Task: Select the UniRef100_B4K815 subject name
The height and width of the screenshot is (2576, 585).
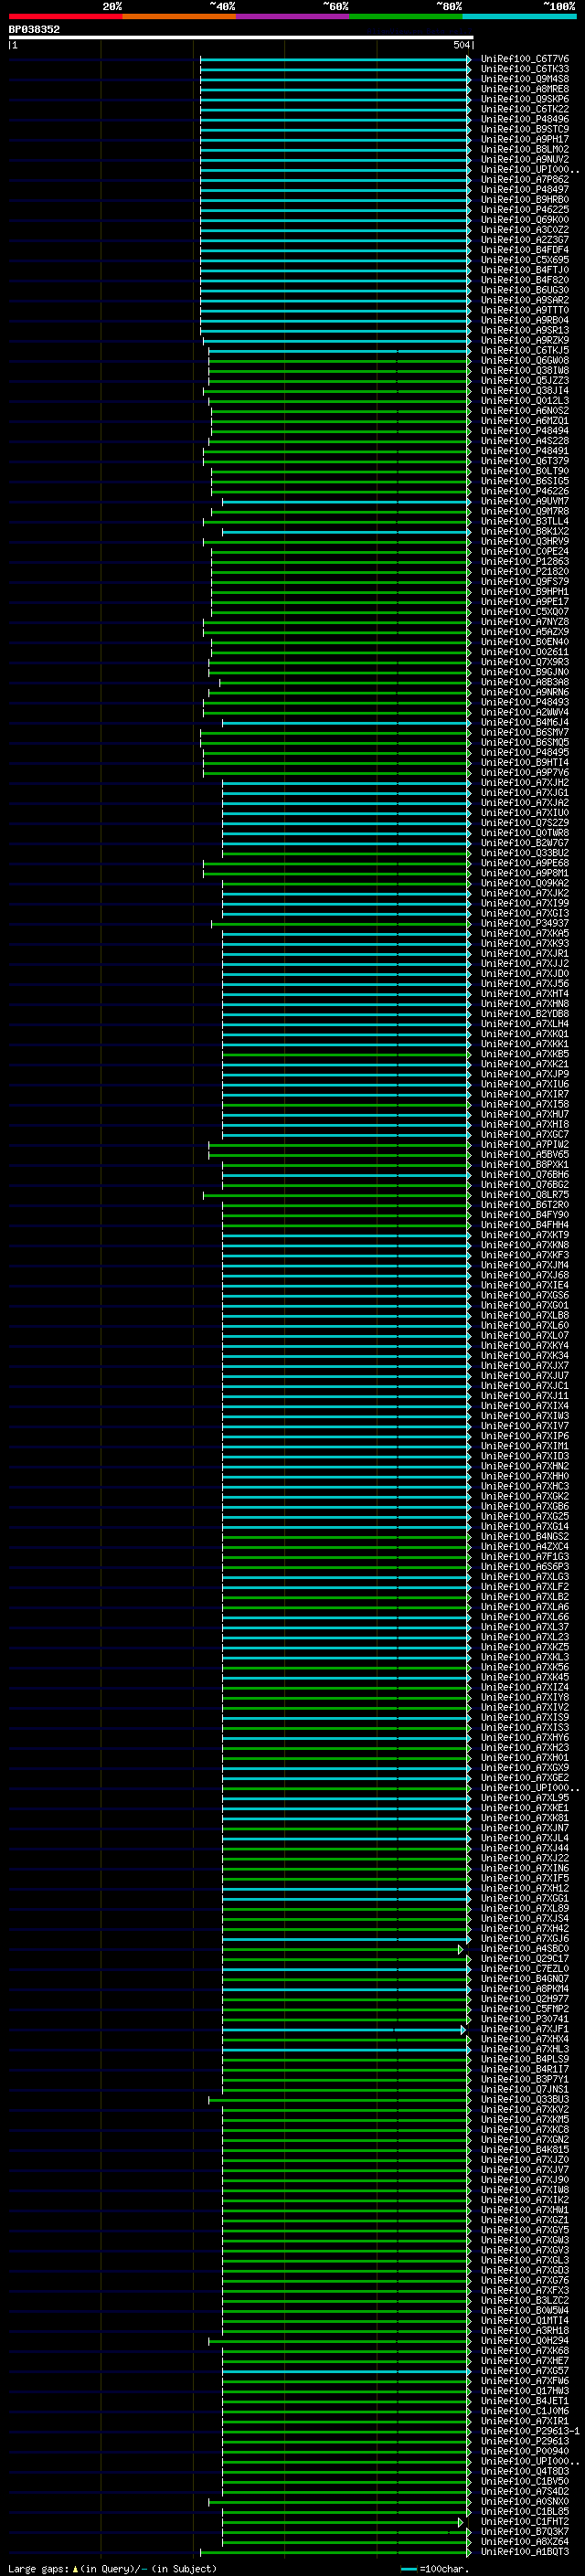Action: [524, 2149]
